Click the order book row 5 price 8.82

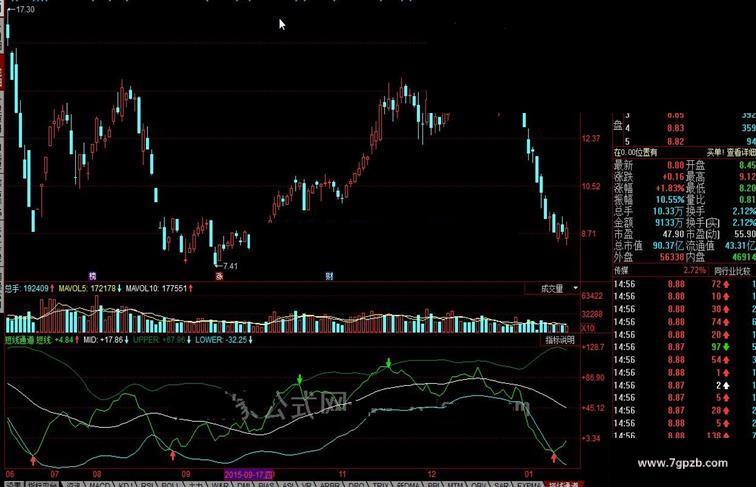pos(675,142)
